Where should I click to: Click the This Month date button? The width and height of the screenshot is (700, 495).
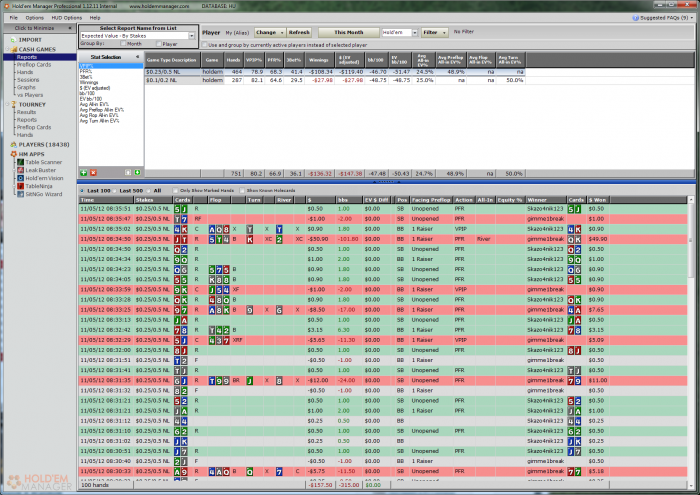(349, 33)
